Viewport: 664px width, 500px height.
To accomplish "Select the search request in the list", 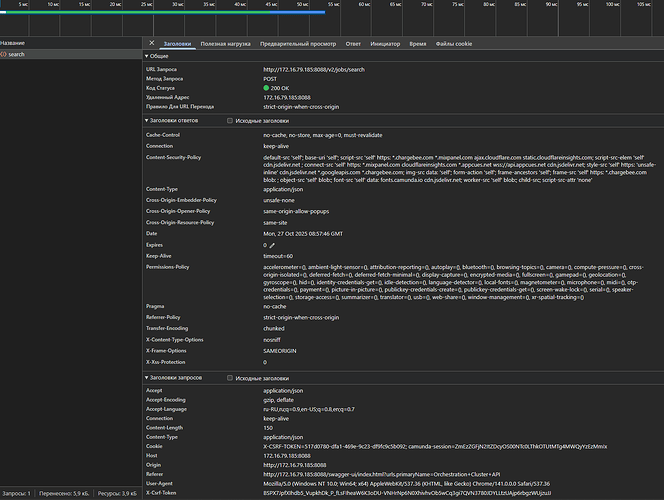I will click(x=17, y=55).
